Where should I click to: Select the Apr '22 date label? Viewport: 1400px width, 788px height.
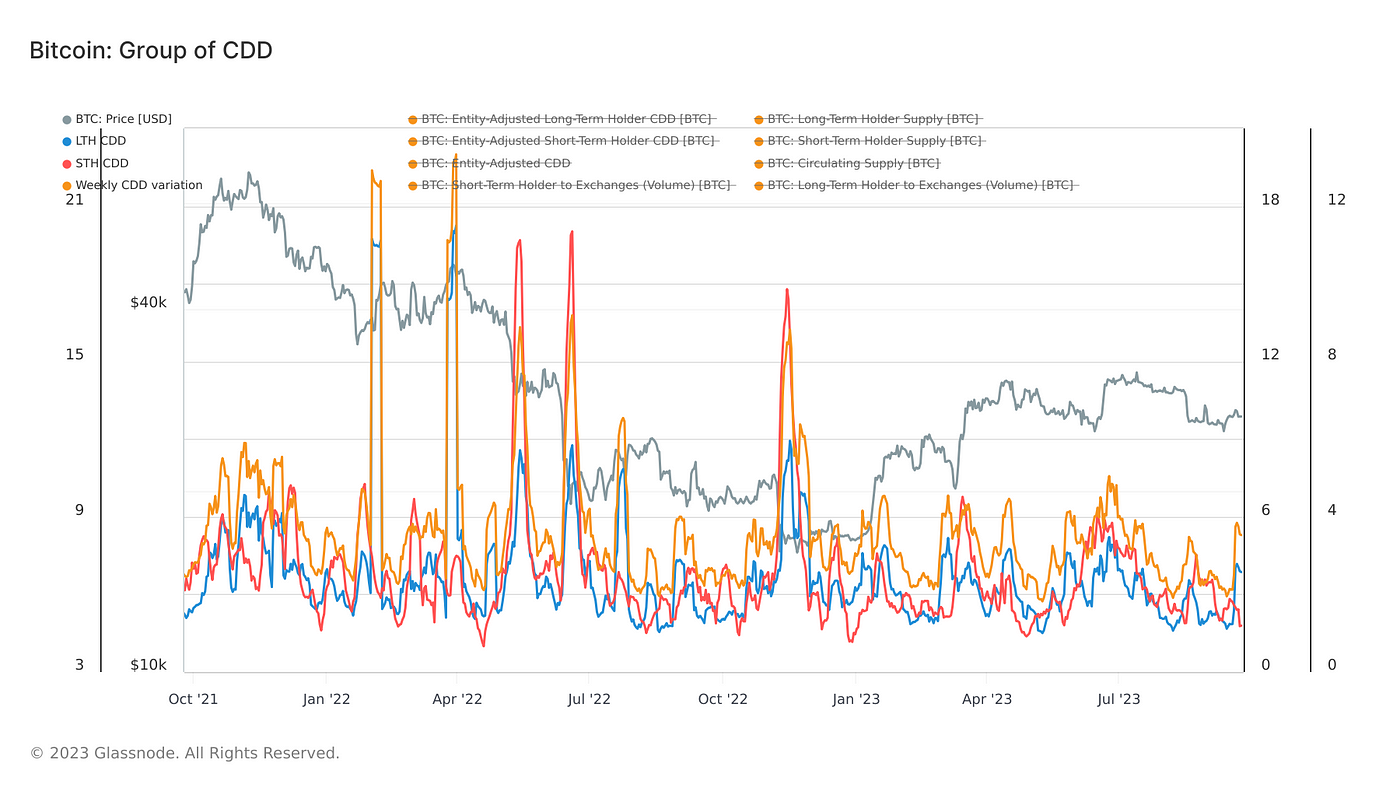click(x=458, y=699)
